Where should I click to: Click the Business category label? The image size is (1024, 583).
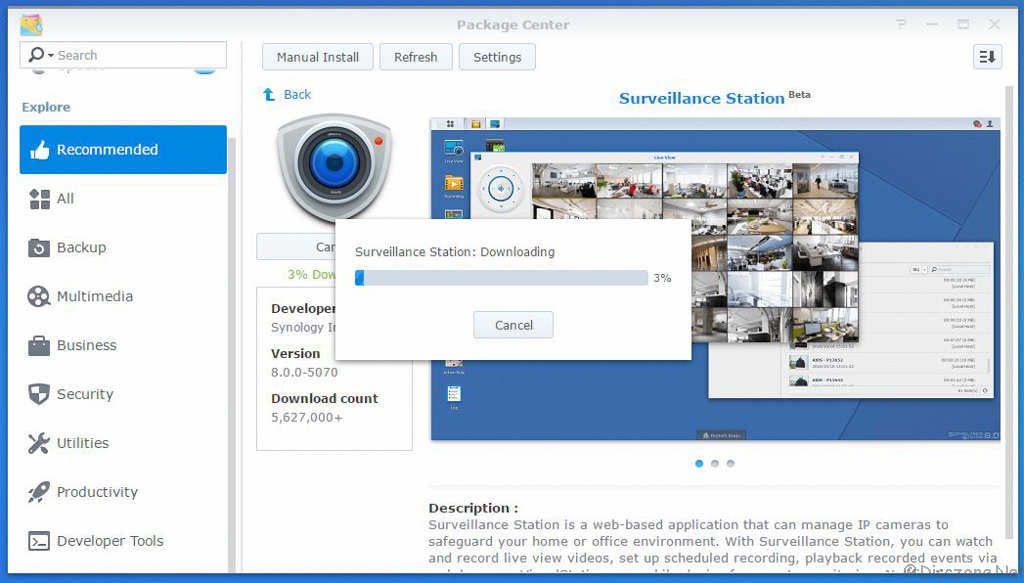[x=86, y=345]
